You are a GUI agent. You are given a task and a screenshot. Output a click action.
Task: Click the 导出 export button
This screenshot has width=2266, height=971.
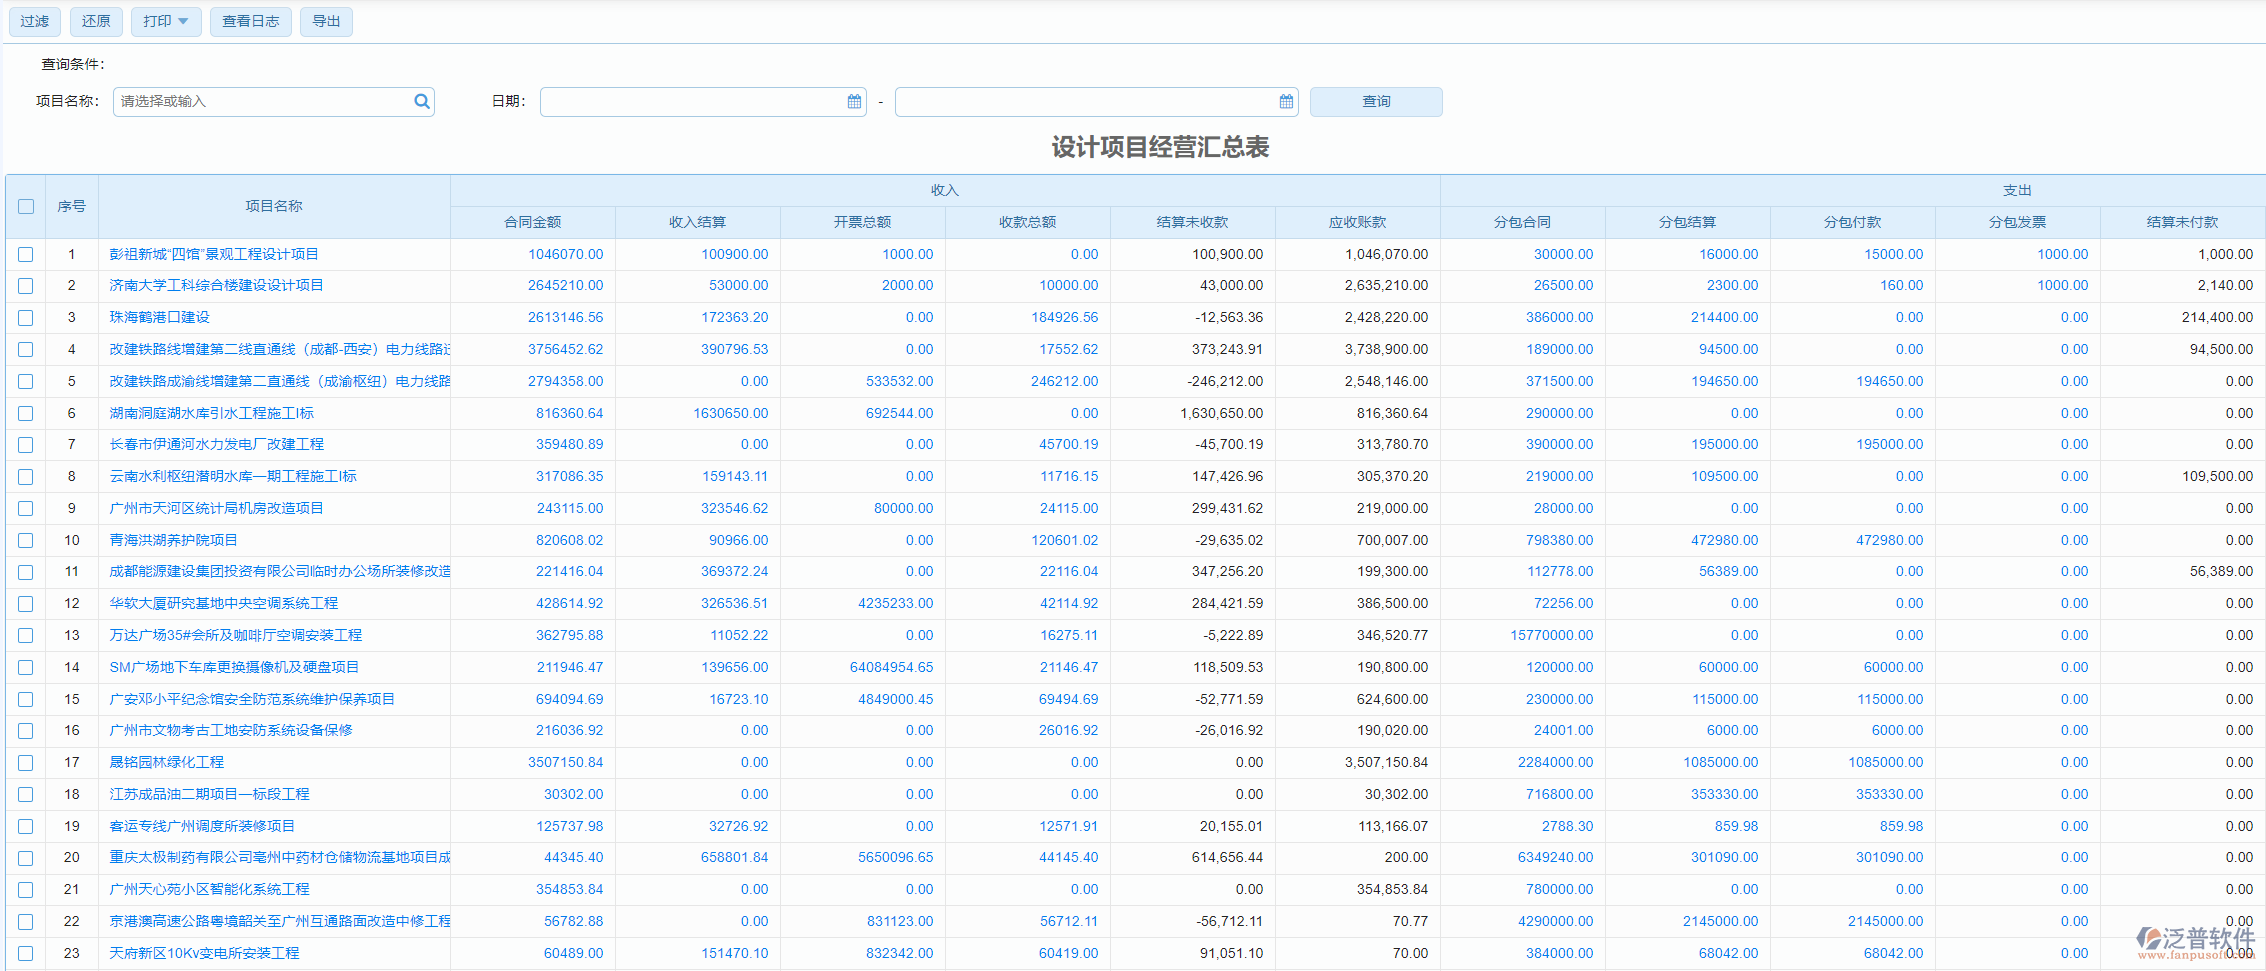326,21
